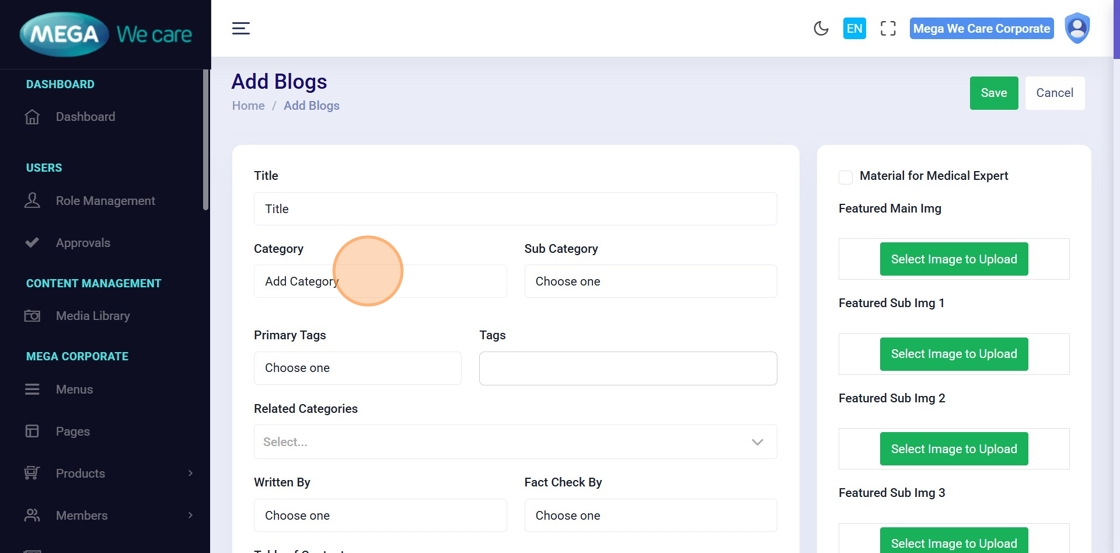The width and height of the screenshot is (1120, 553).
Task: Open the Related Categories dropdown
Action: [x=515, y=442]
